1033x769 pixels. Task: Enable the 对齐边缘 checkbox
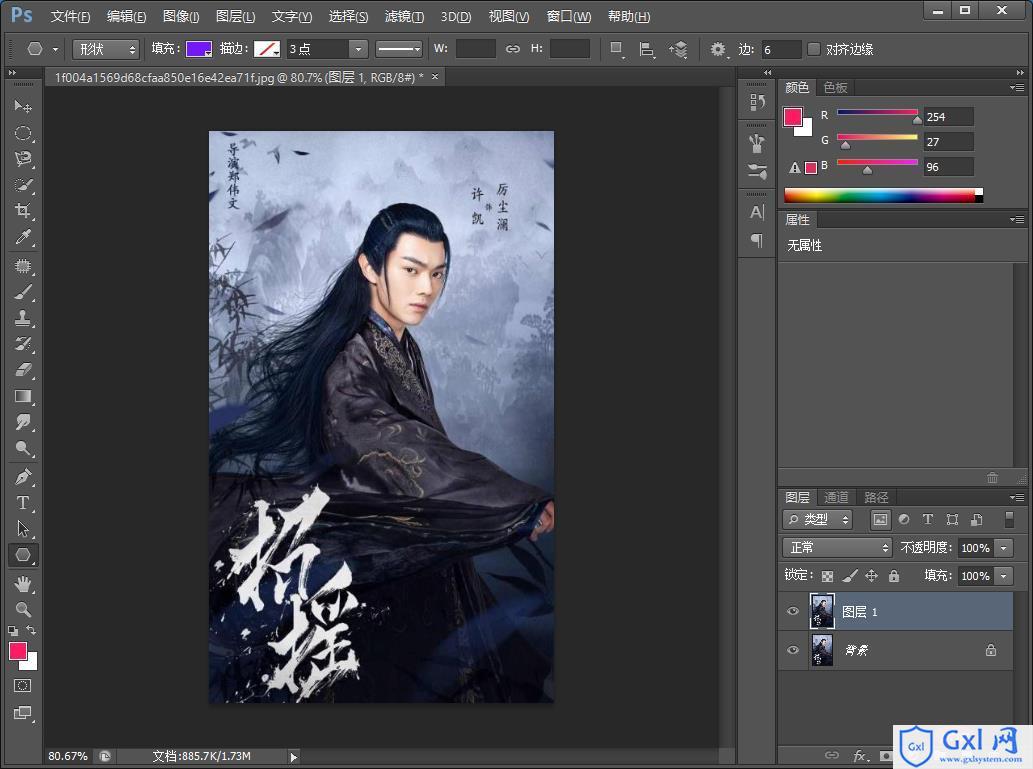click(x=814, y=49)
